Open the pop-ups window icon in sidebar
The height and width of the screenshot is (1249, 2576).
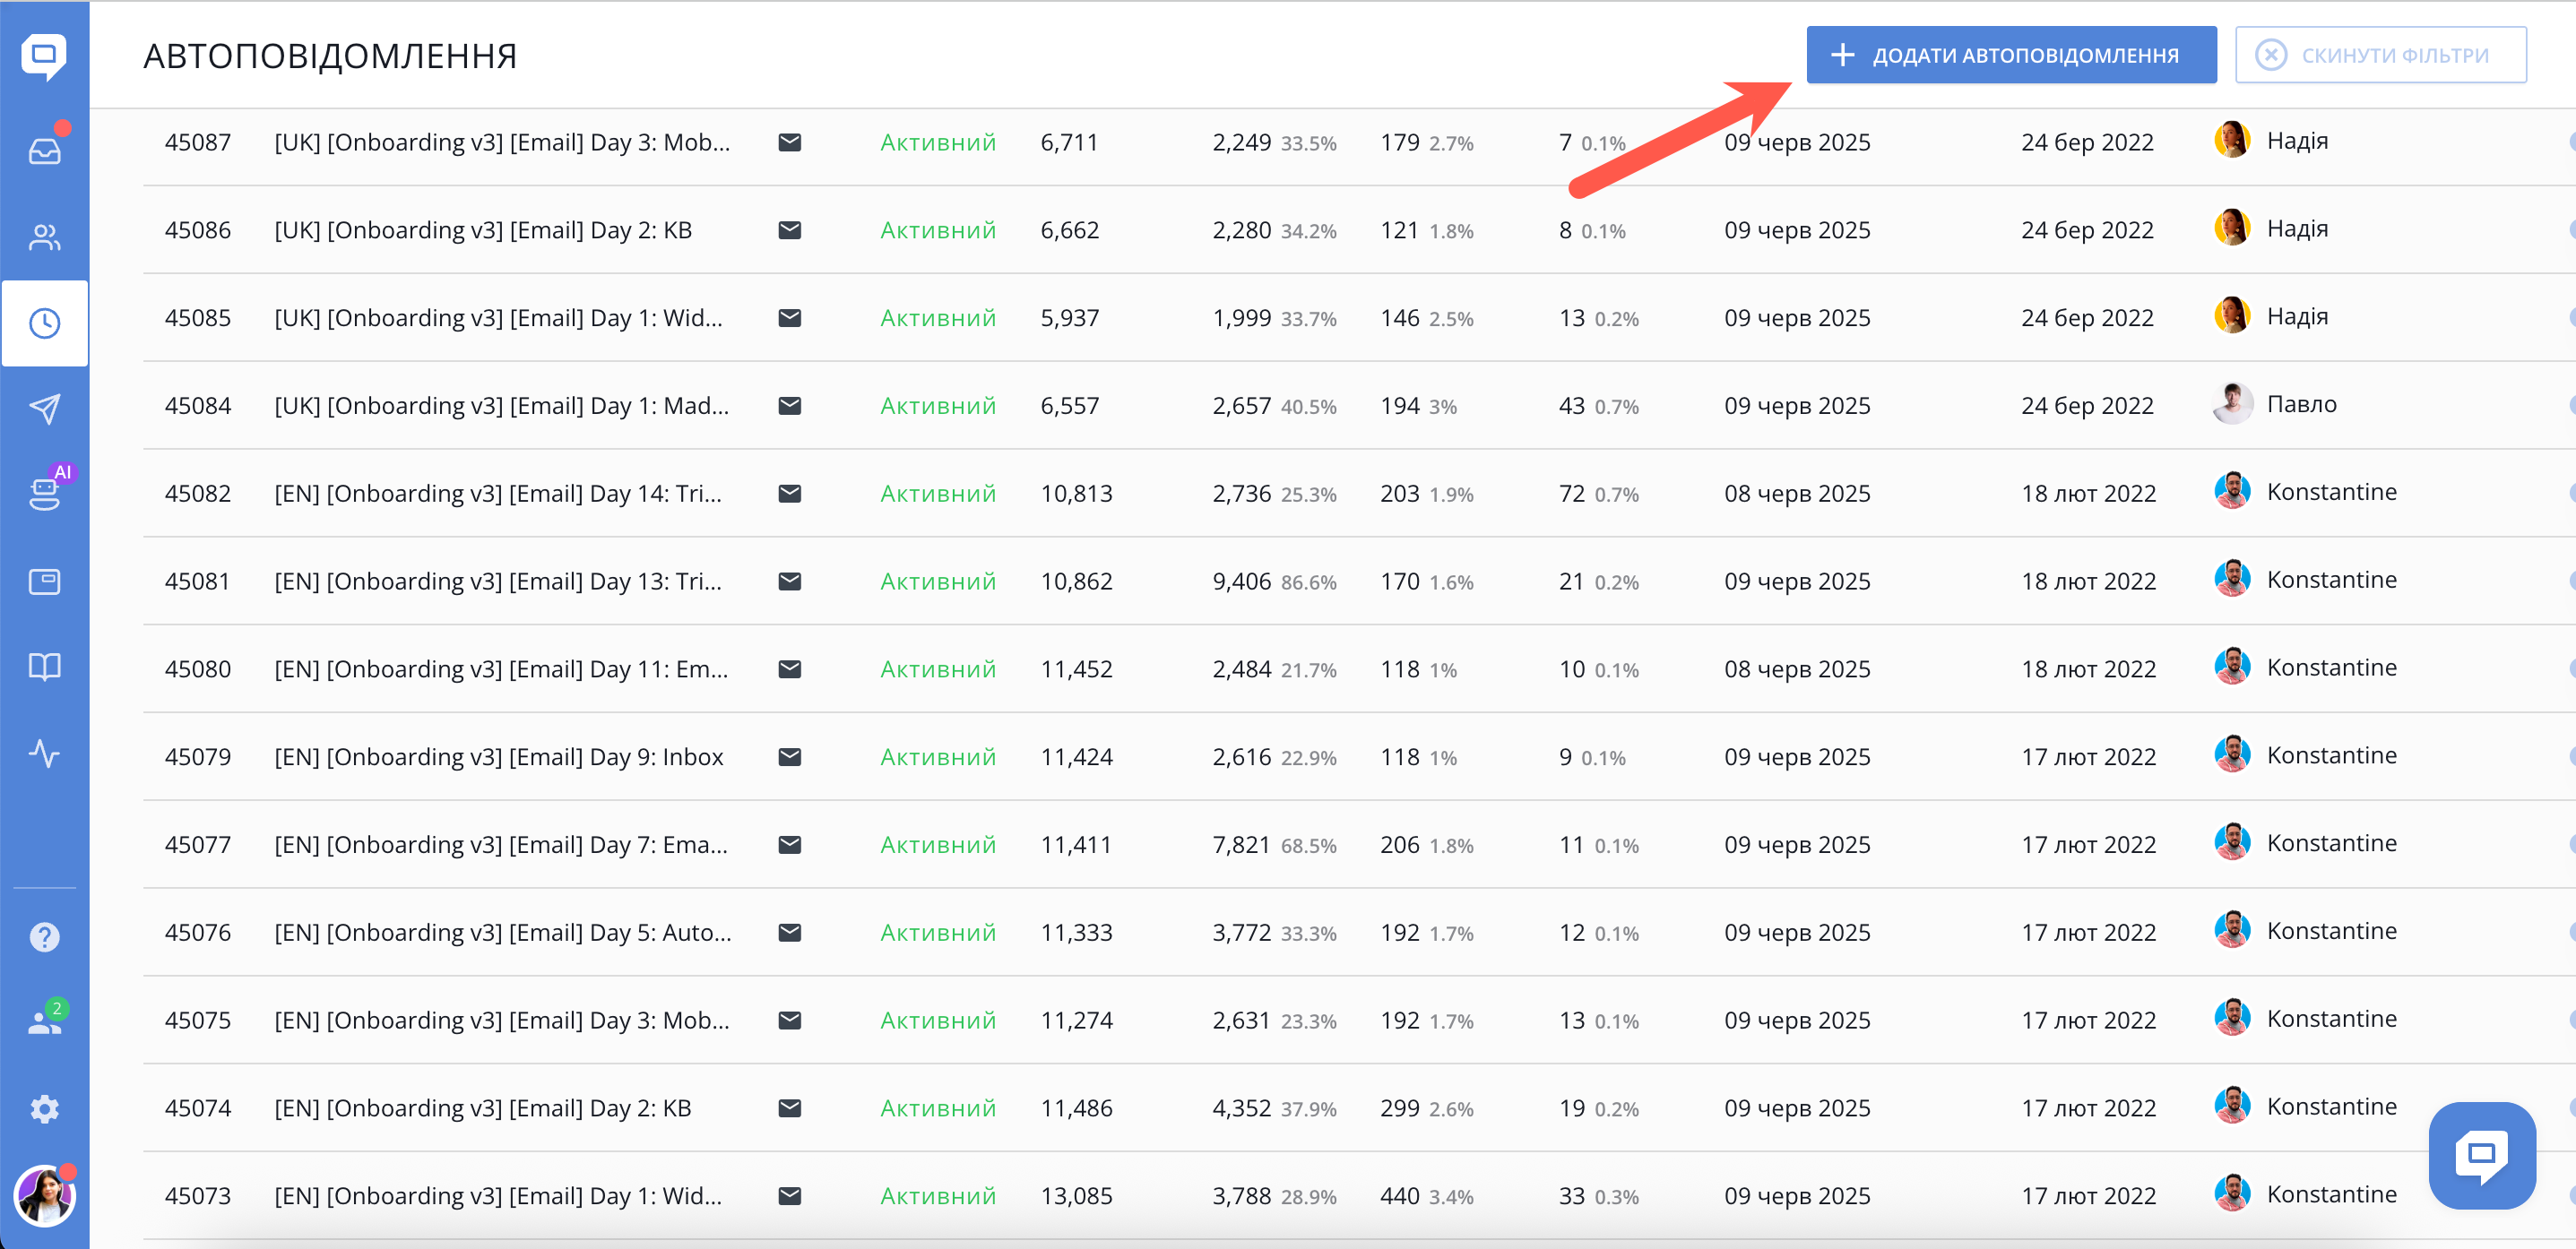click(x=44, y=581)
